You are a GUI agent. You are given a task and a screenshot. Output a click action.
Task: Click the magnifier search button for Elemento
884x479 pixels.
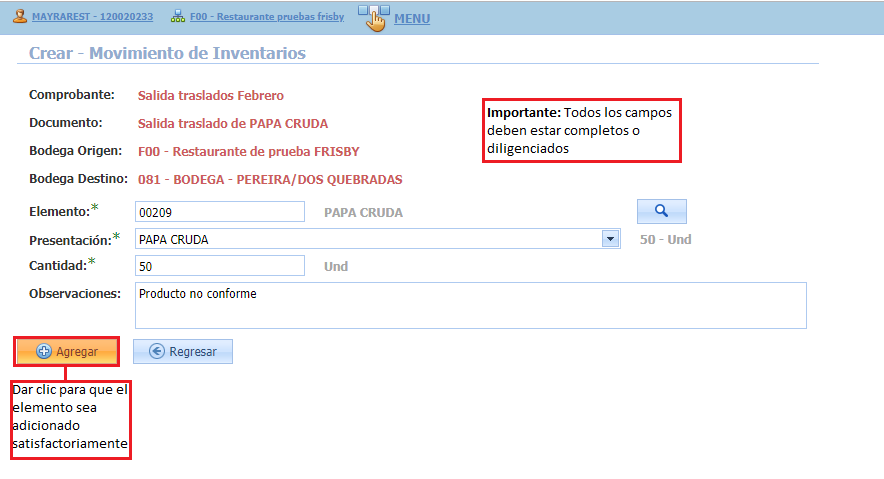click(662, 211)
